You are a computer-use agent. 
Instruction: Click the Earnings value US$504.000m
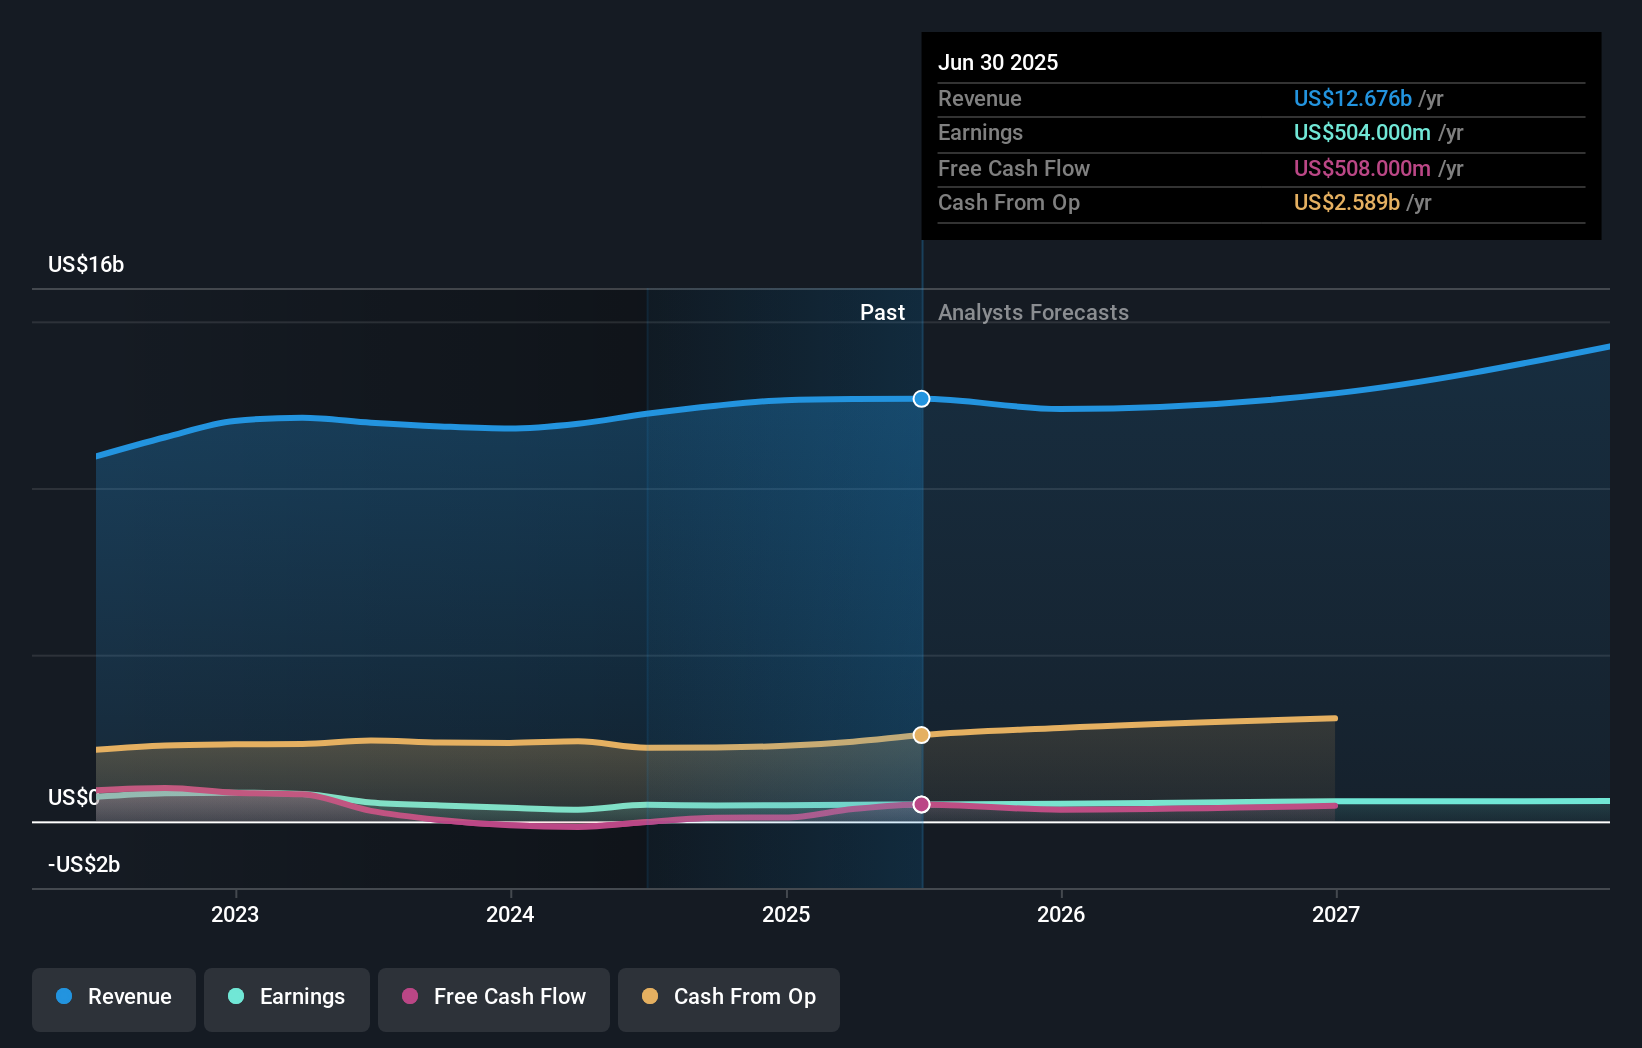(1360, 132)
